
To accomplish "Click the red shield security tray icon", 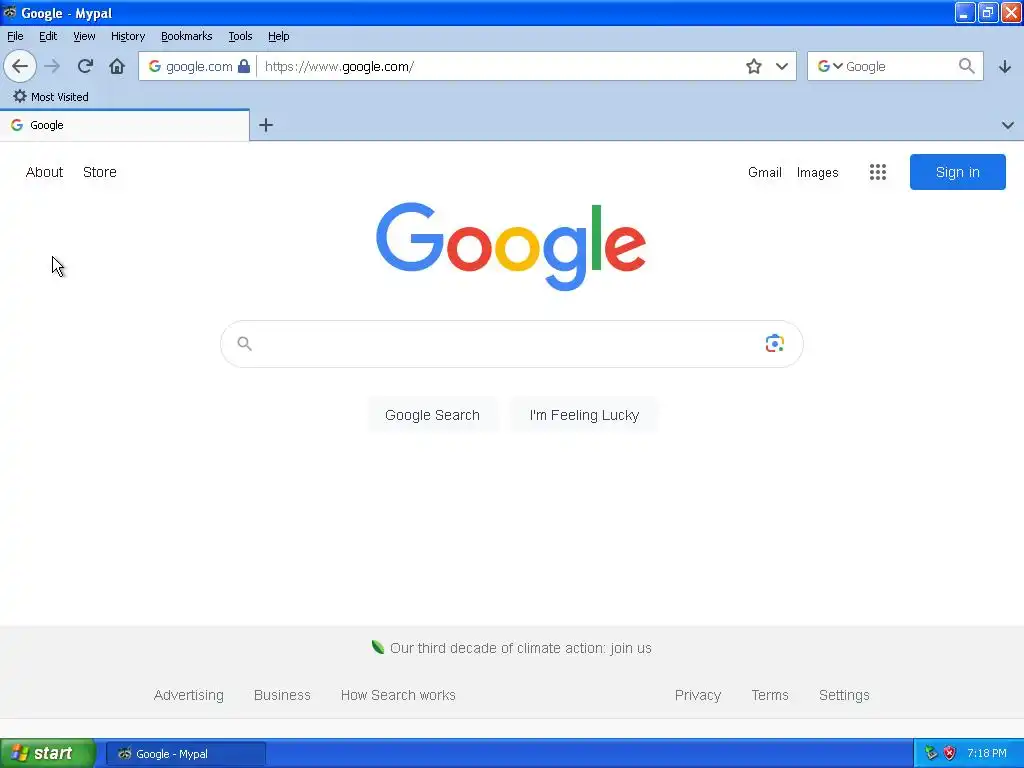I will point(950,753).
